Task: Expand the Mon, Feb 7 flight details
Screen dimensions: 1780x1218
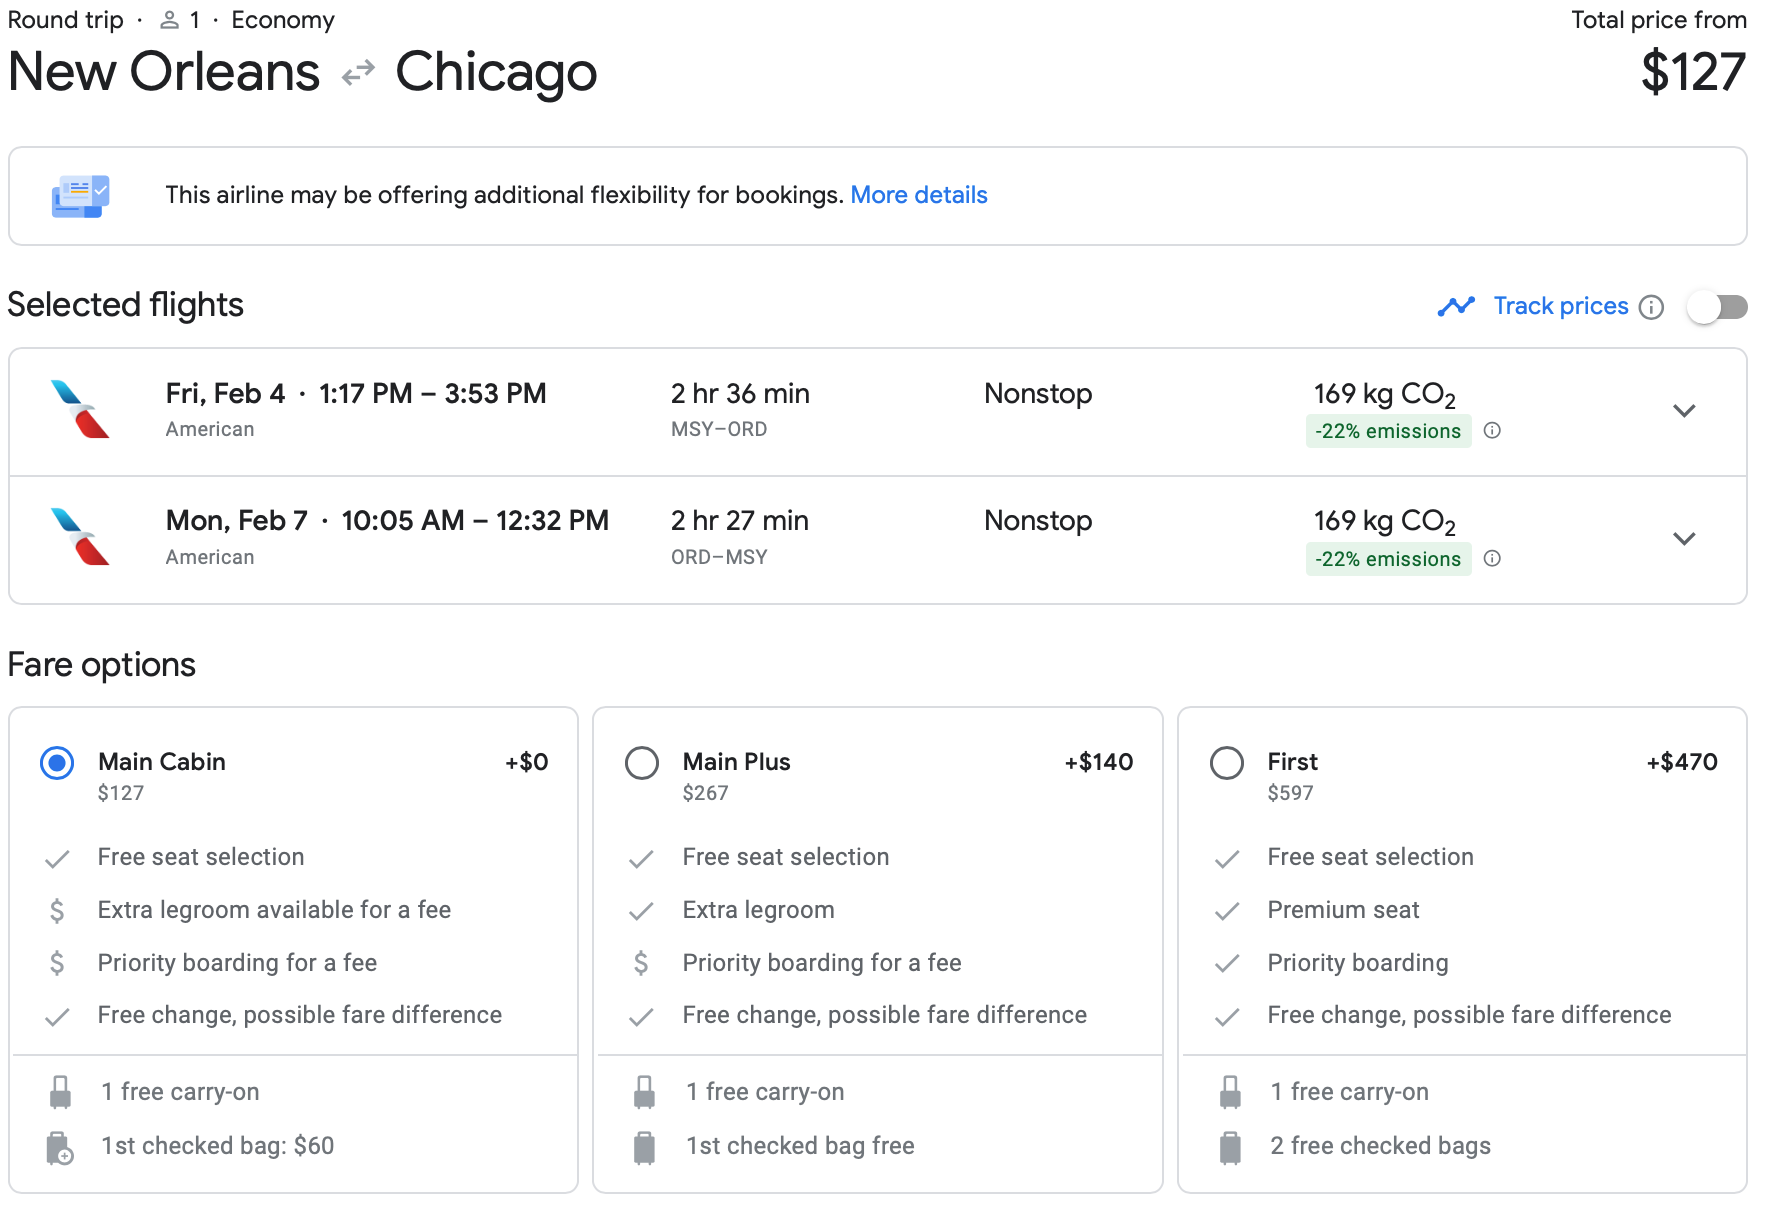Action: [1684, 539]
